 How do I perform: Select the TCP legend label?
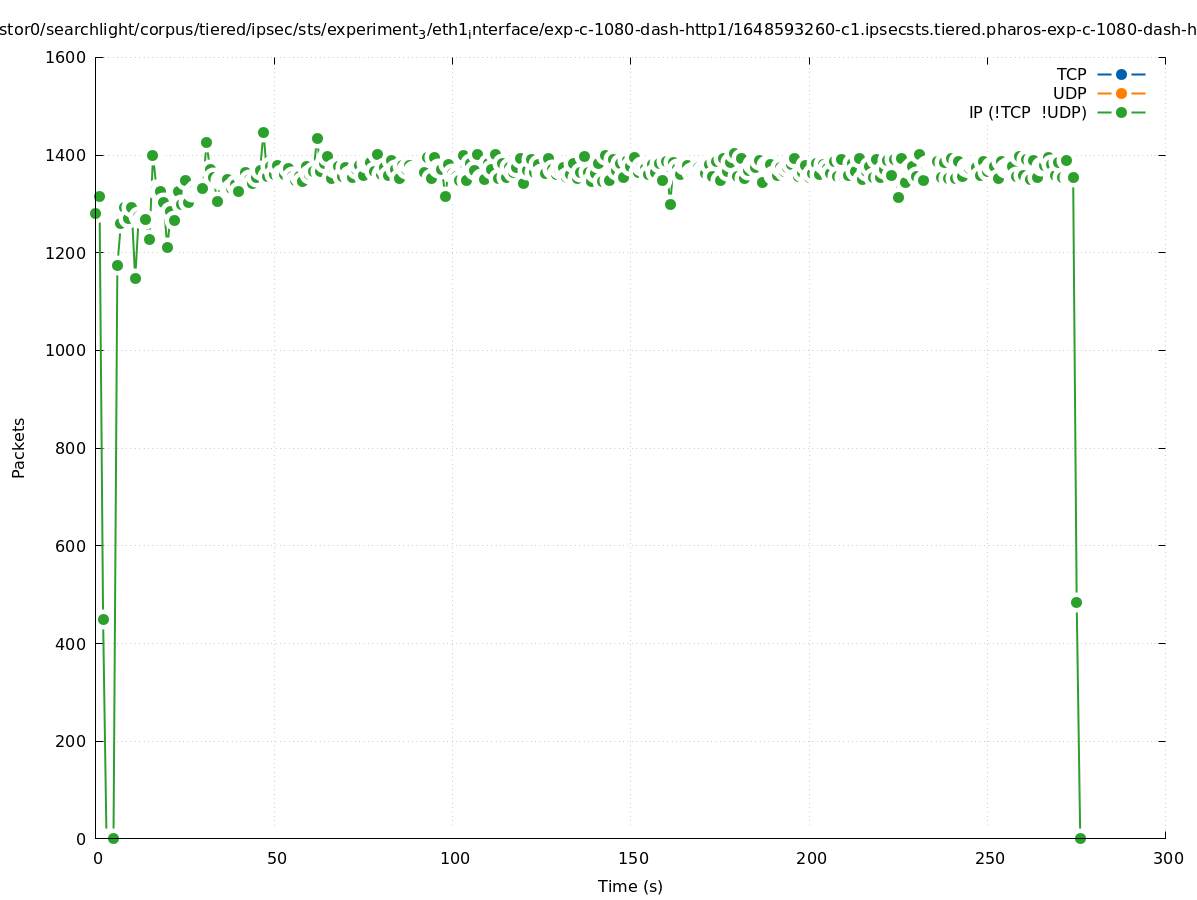pos(1071,74)
